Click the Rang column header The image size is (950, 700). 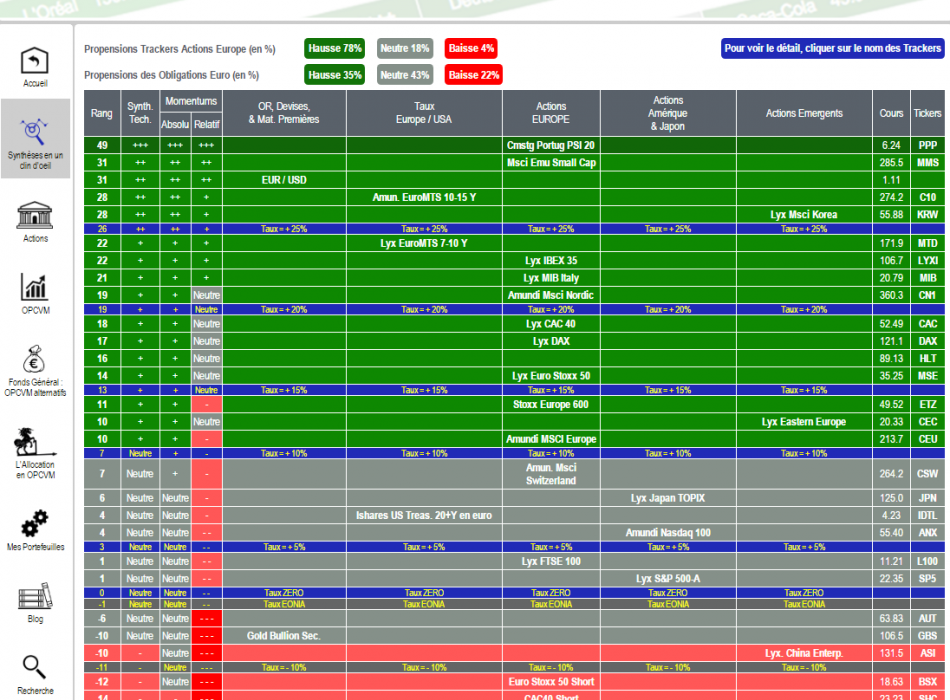(102, 113)
